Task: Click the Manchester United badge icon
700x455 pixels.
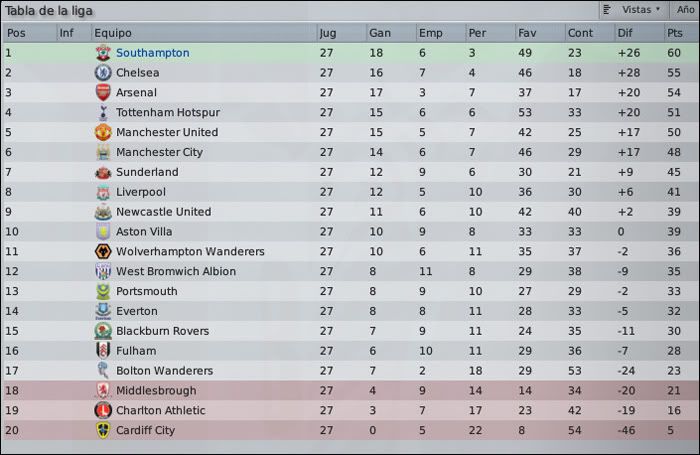Action: [x=103, y=132]
